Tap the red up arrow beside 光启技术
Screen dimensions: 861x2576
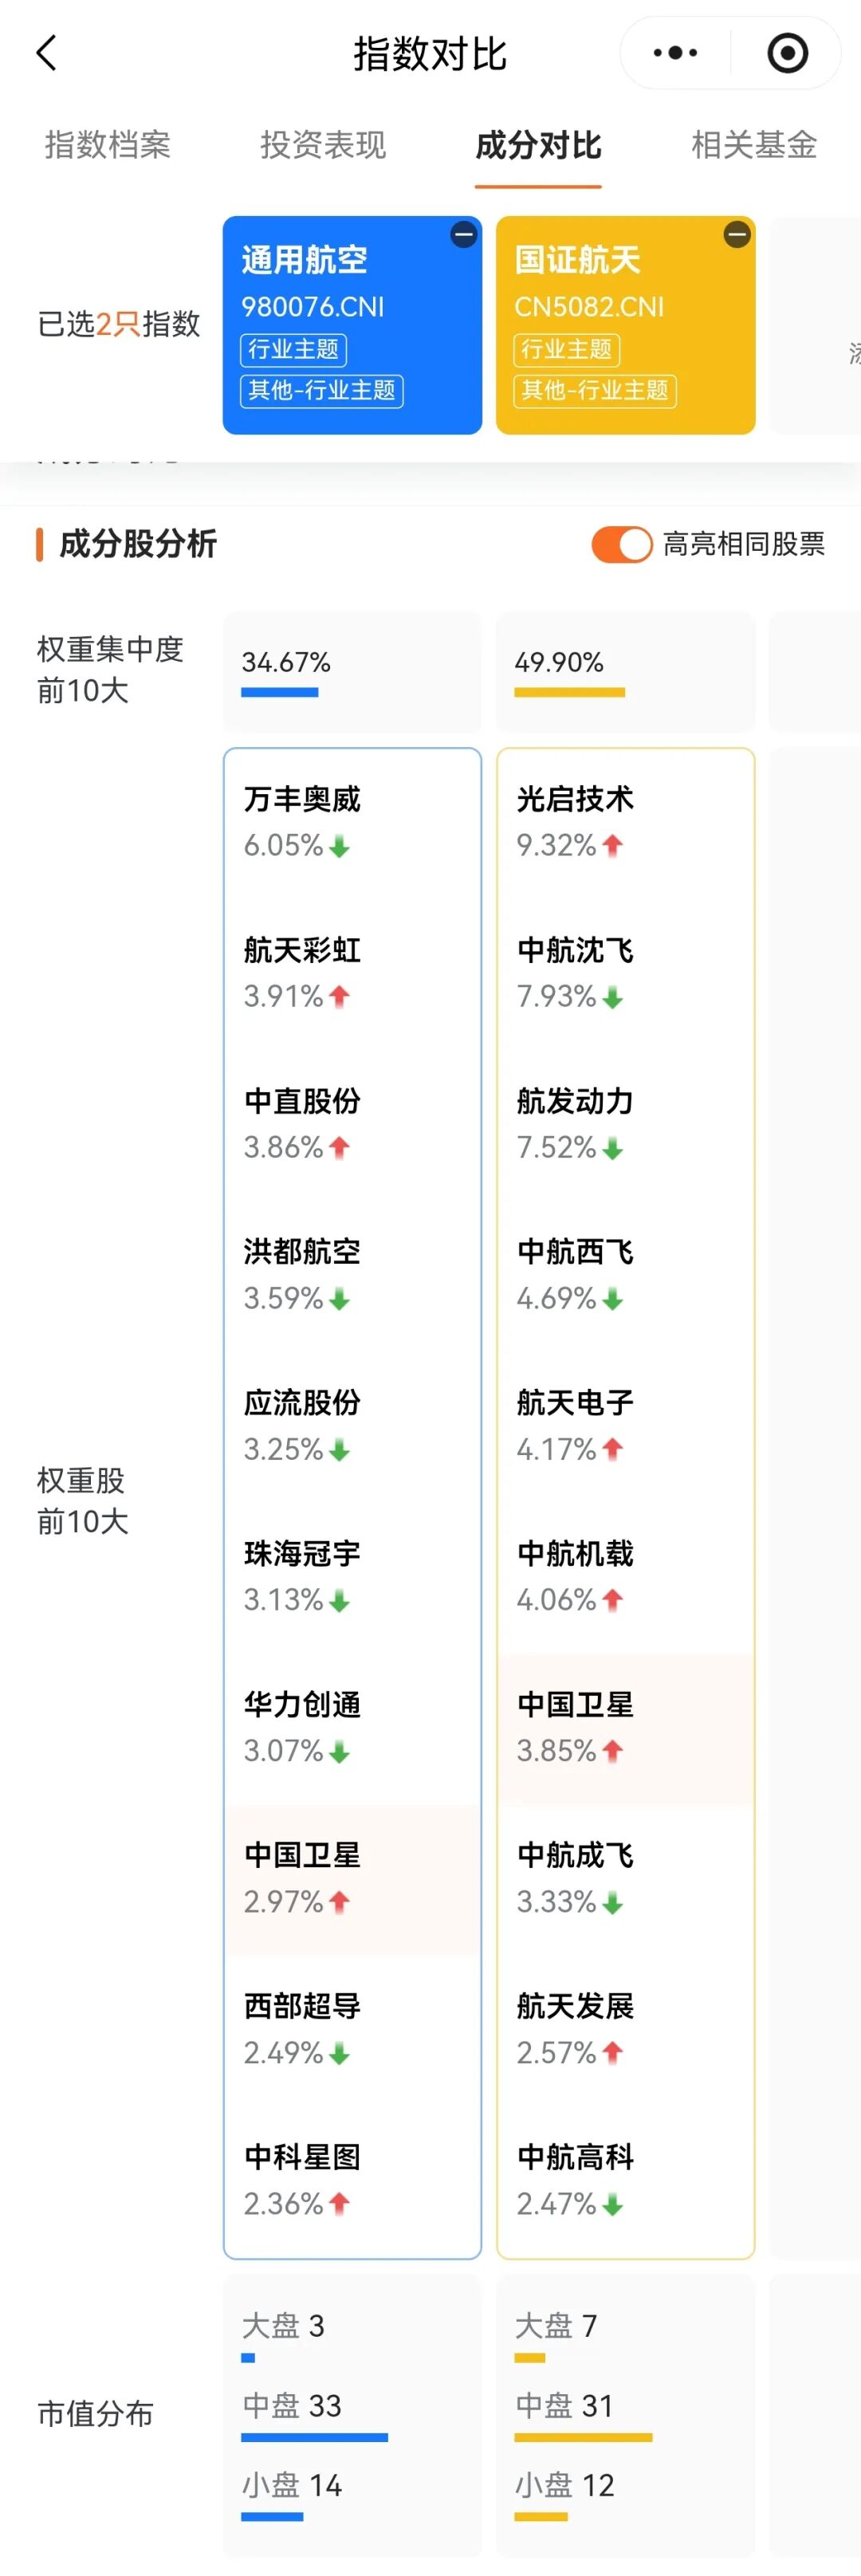tap(613, 847)
